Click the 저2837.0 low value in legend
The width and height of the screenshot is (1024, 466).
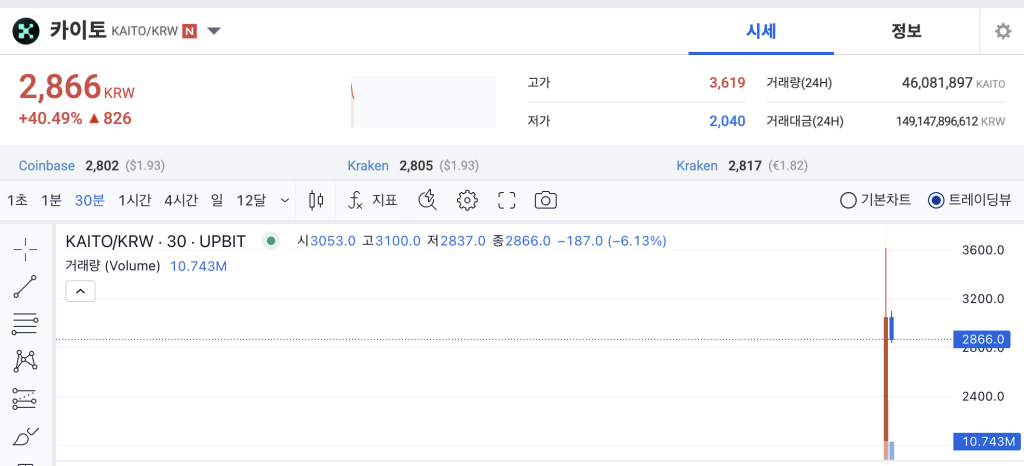456,241
